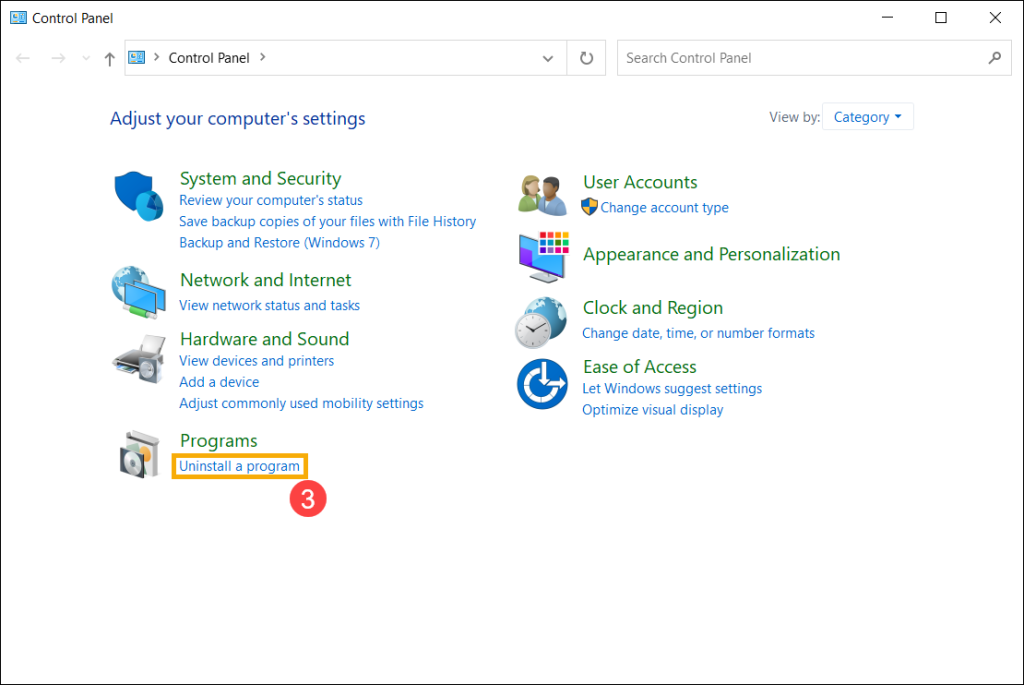Click the Hardware and Sound printer icon
This screenshot has width=1024, height=685.
pyautogui.click(x=139, y=359)
